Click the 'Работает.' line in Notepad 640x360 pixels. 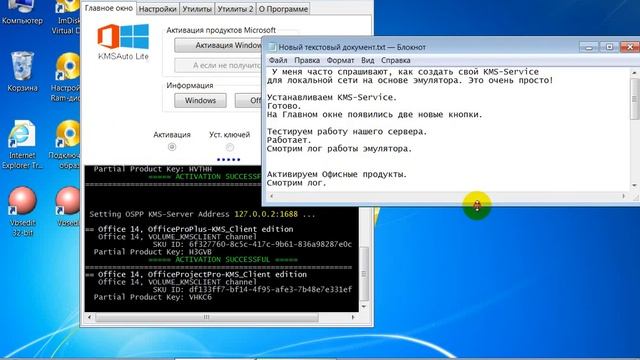[289, 140]
